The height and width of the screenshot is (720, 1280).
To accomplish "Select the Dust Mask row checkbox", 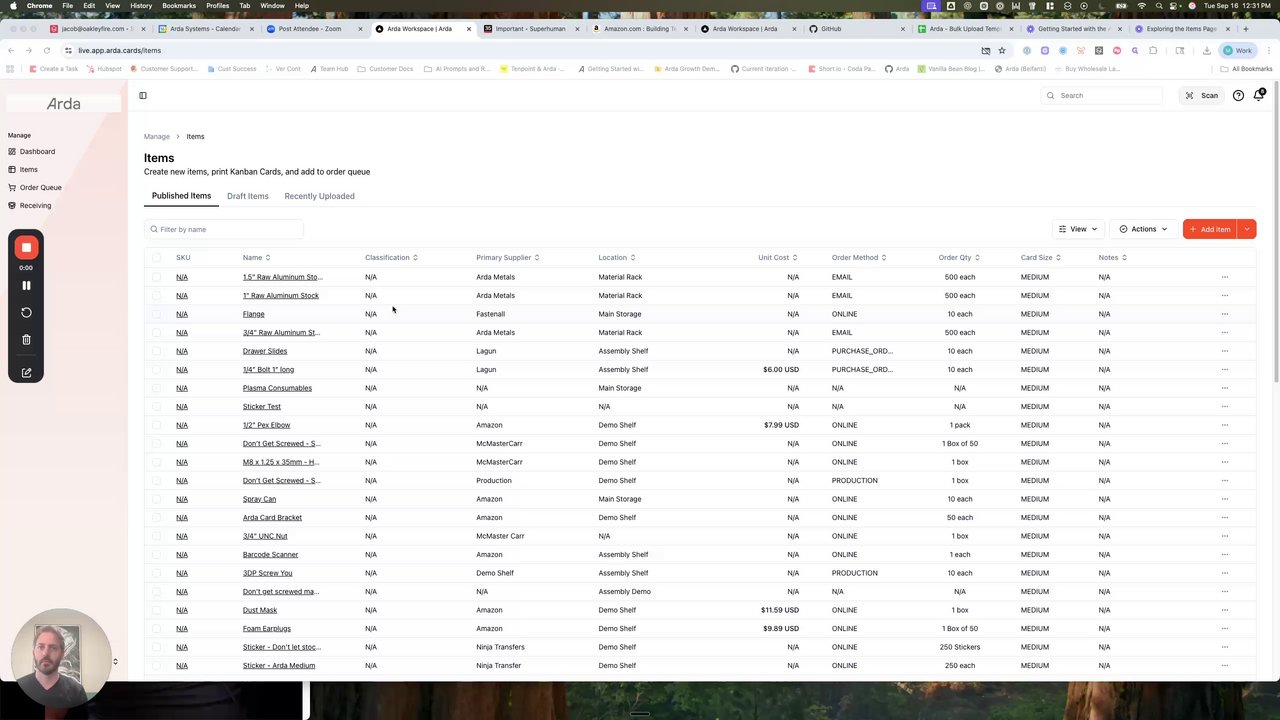I will [156, 610].
